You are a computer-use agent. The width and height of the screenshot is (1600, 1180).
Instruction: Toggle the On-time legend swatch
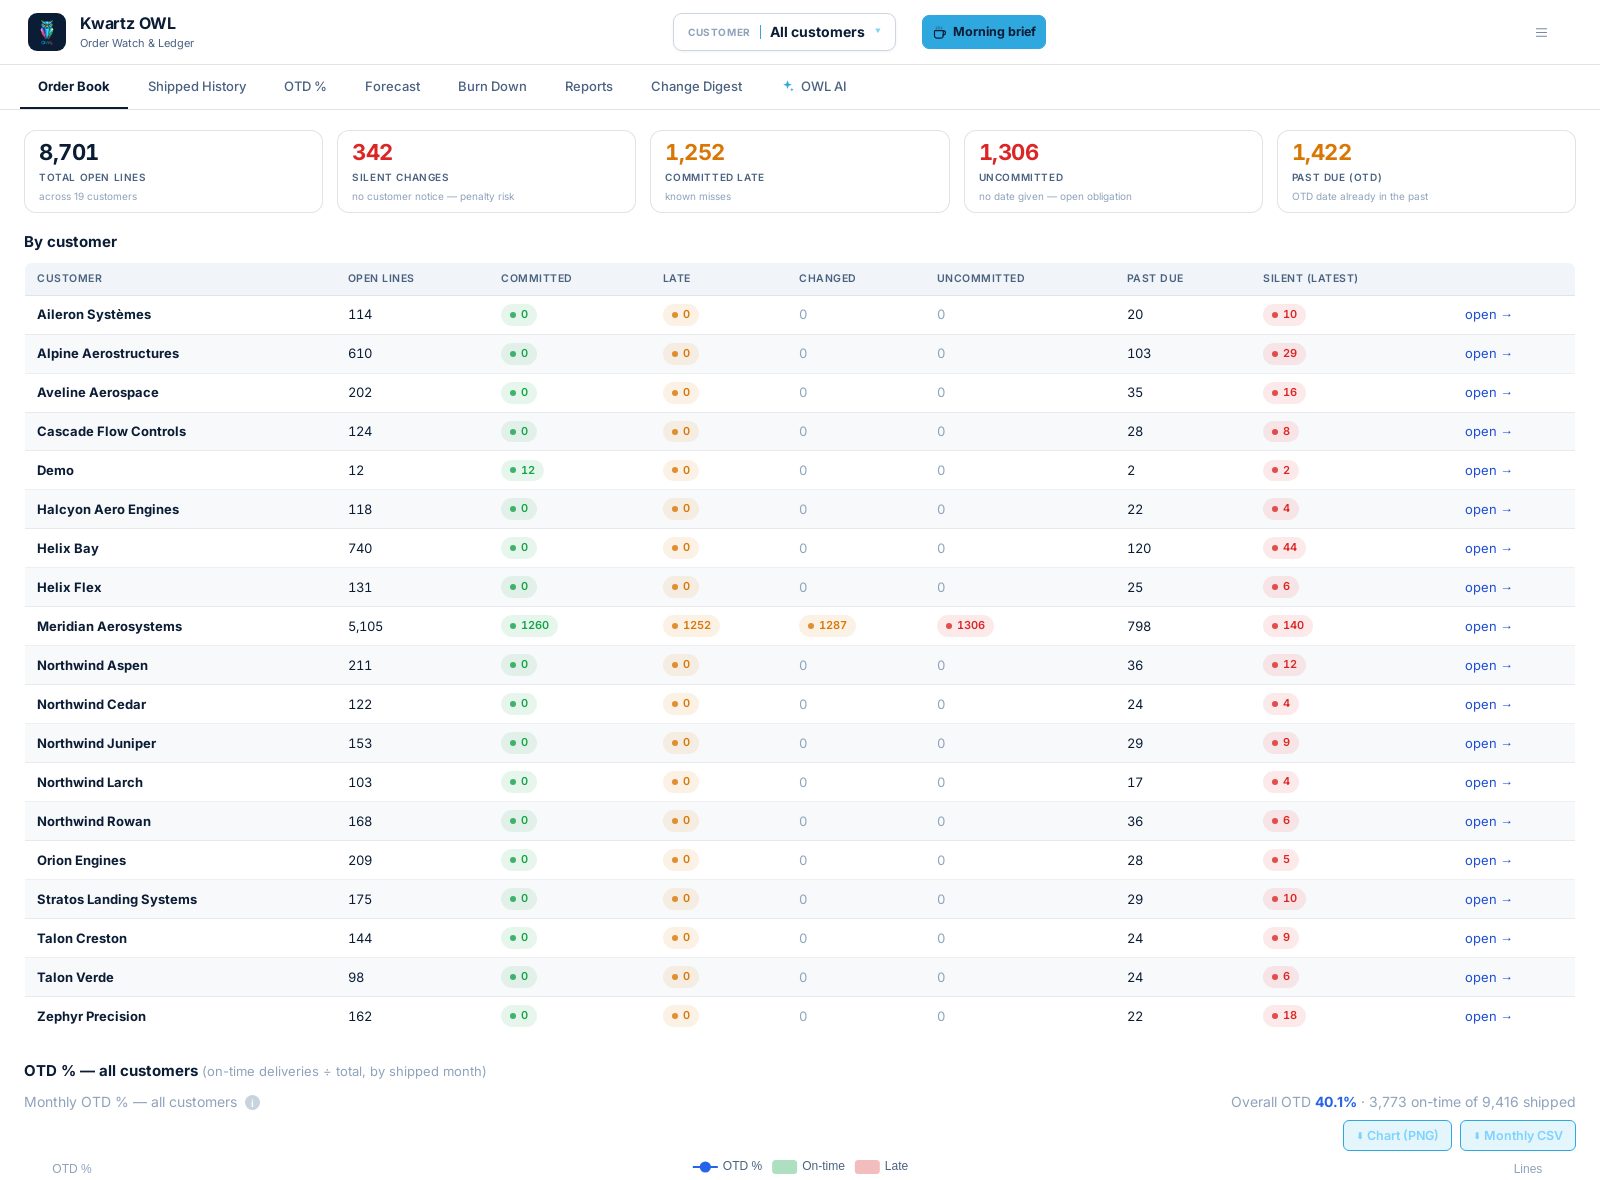click(x=785, y=1166)
